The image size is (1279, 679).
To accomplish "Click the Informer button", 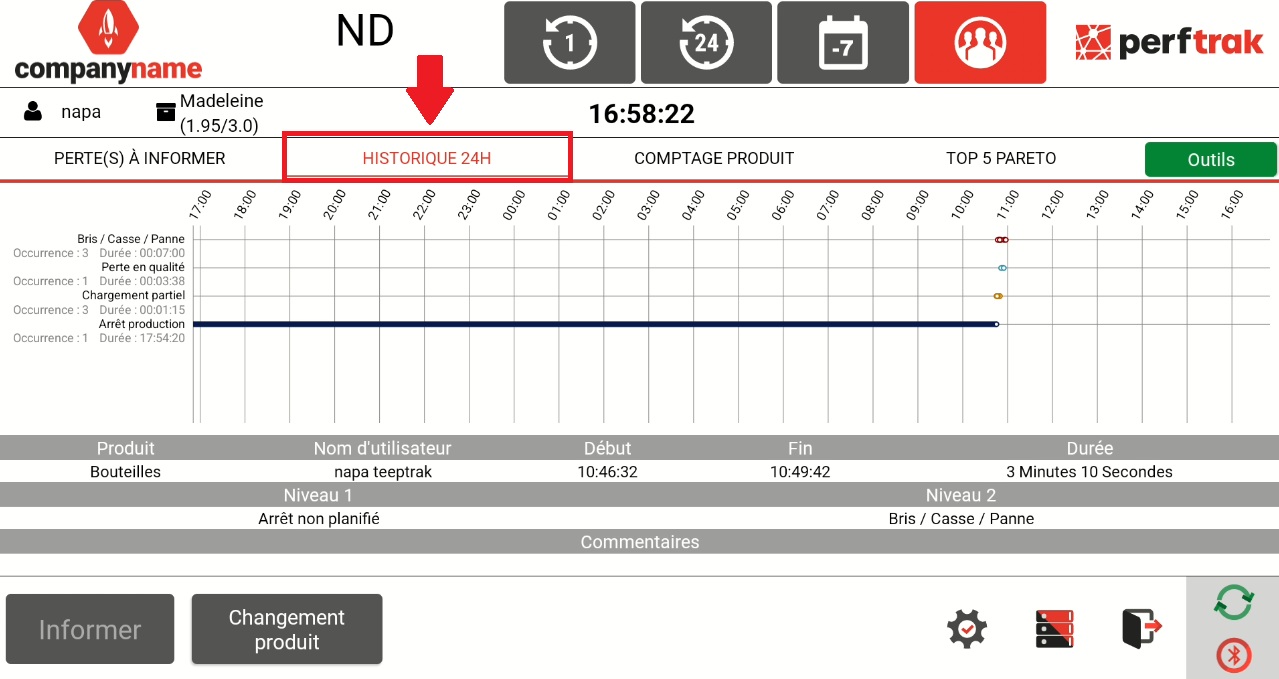I will point(90,629).
